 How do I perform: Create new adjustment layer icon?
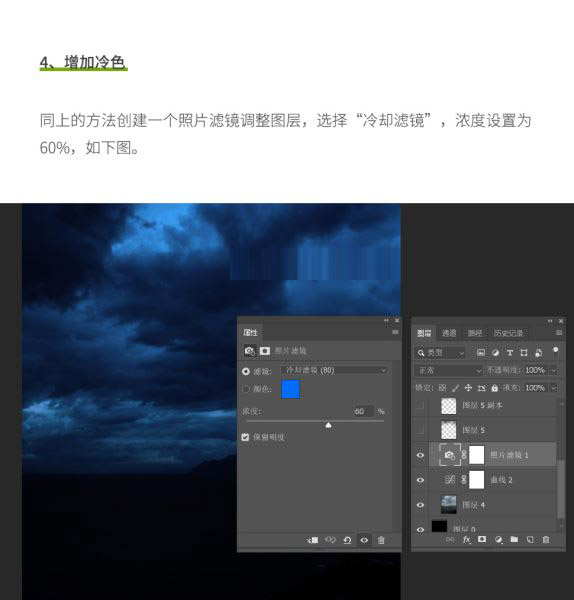point(498,540)
